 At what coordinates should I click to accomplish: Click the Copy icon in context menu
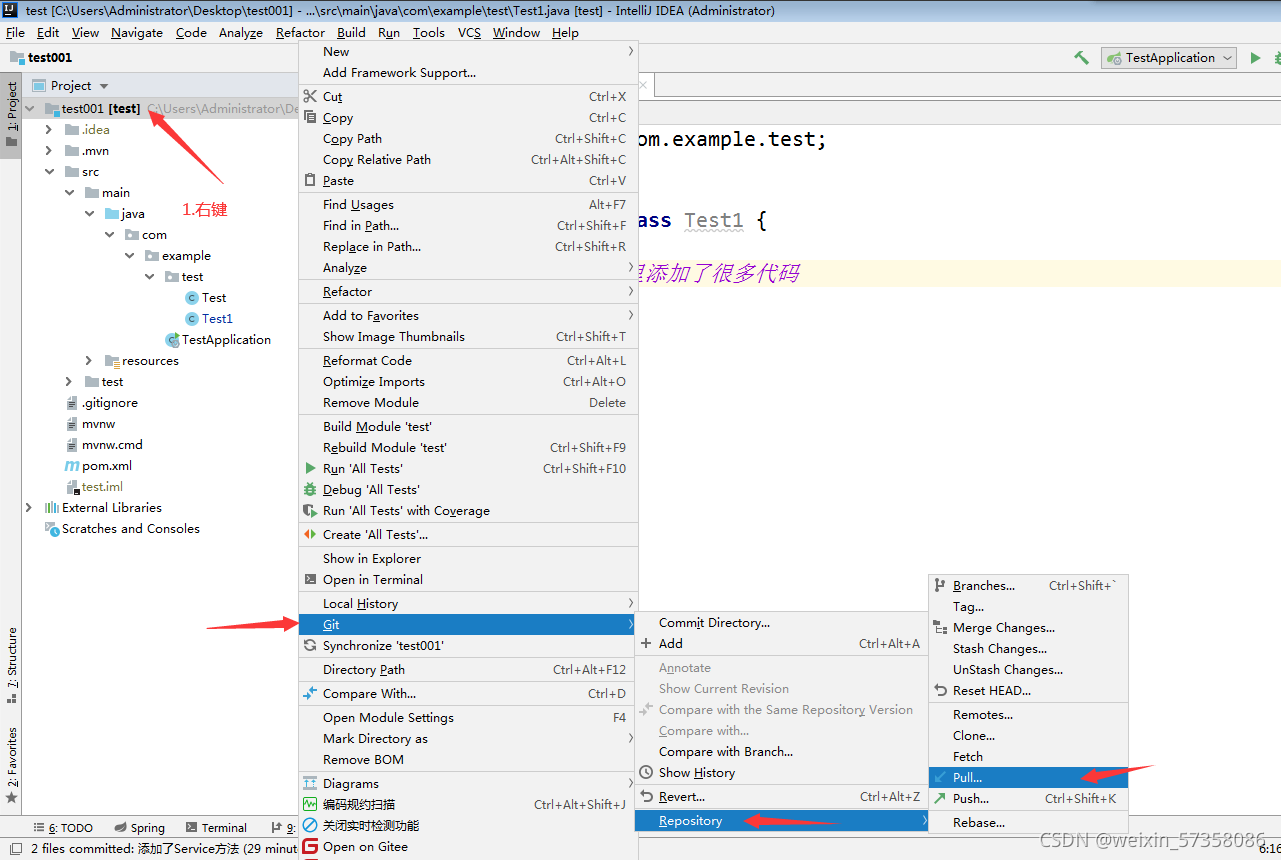[310, 117]
